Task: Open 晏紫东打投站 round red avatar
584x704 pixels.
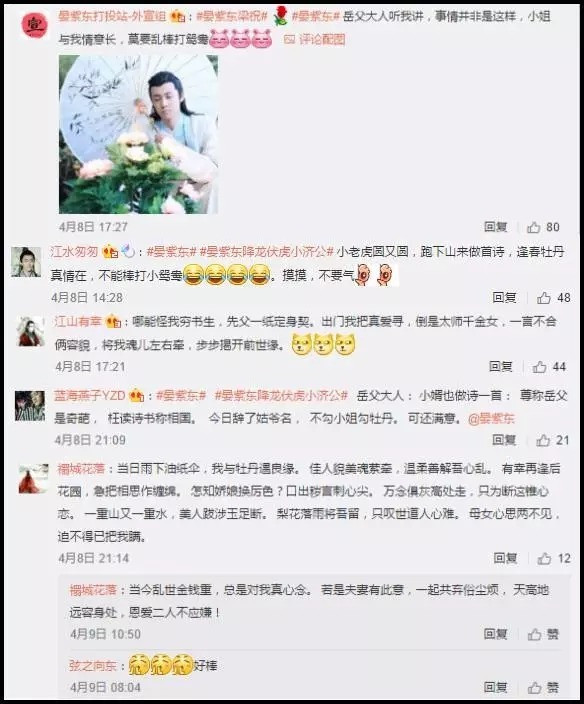Action: point(35,25)
